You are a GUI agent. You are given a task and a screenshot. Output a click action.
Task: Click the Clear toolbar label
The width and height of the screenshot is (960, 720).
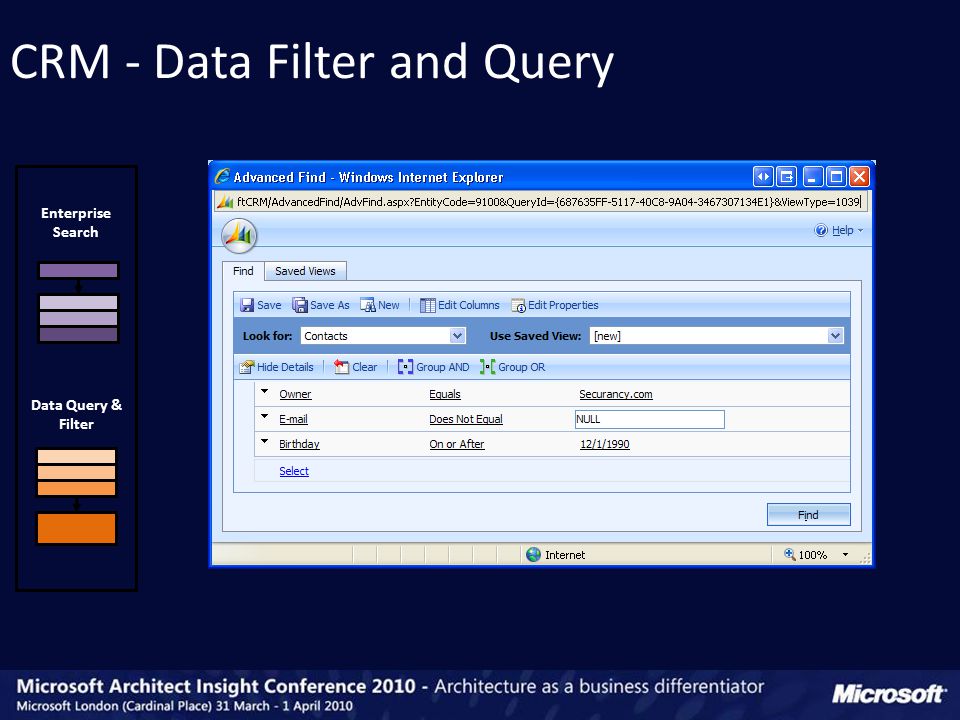click(365, 367)
